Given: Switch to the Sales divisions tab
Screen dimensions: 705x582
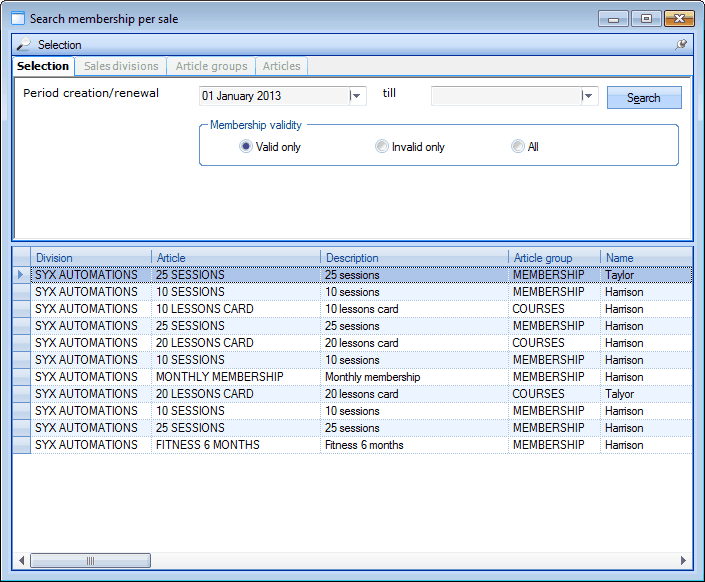Looking at the screenshot, I should point(121,66).
